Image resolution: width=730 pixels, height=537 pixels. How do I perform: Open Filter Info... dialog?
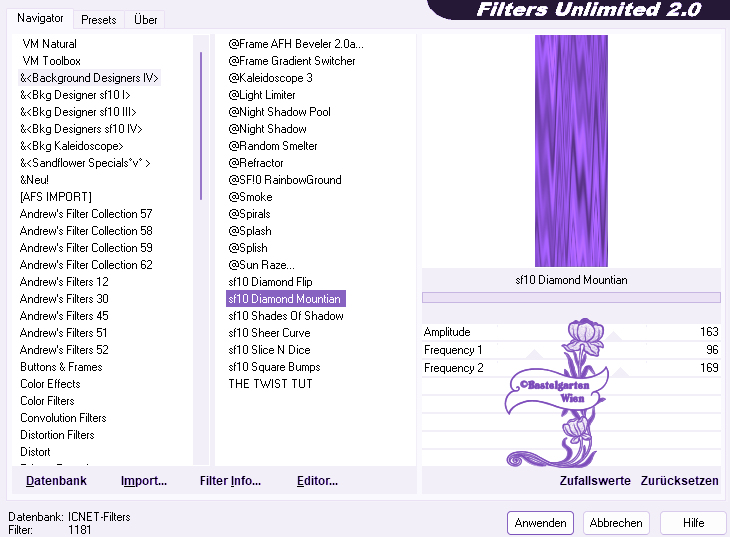click(230, 481)
